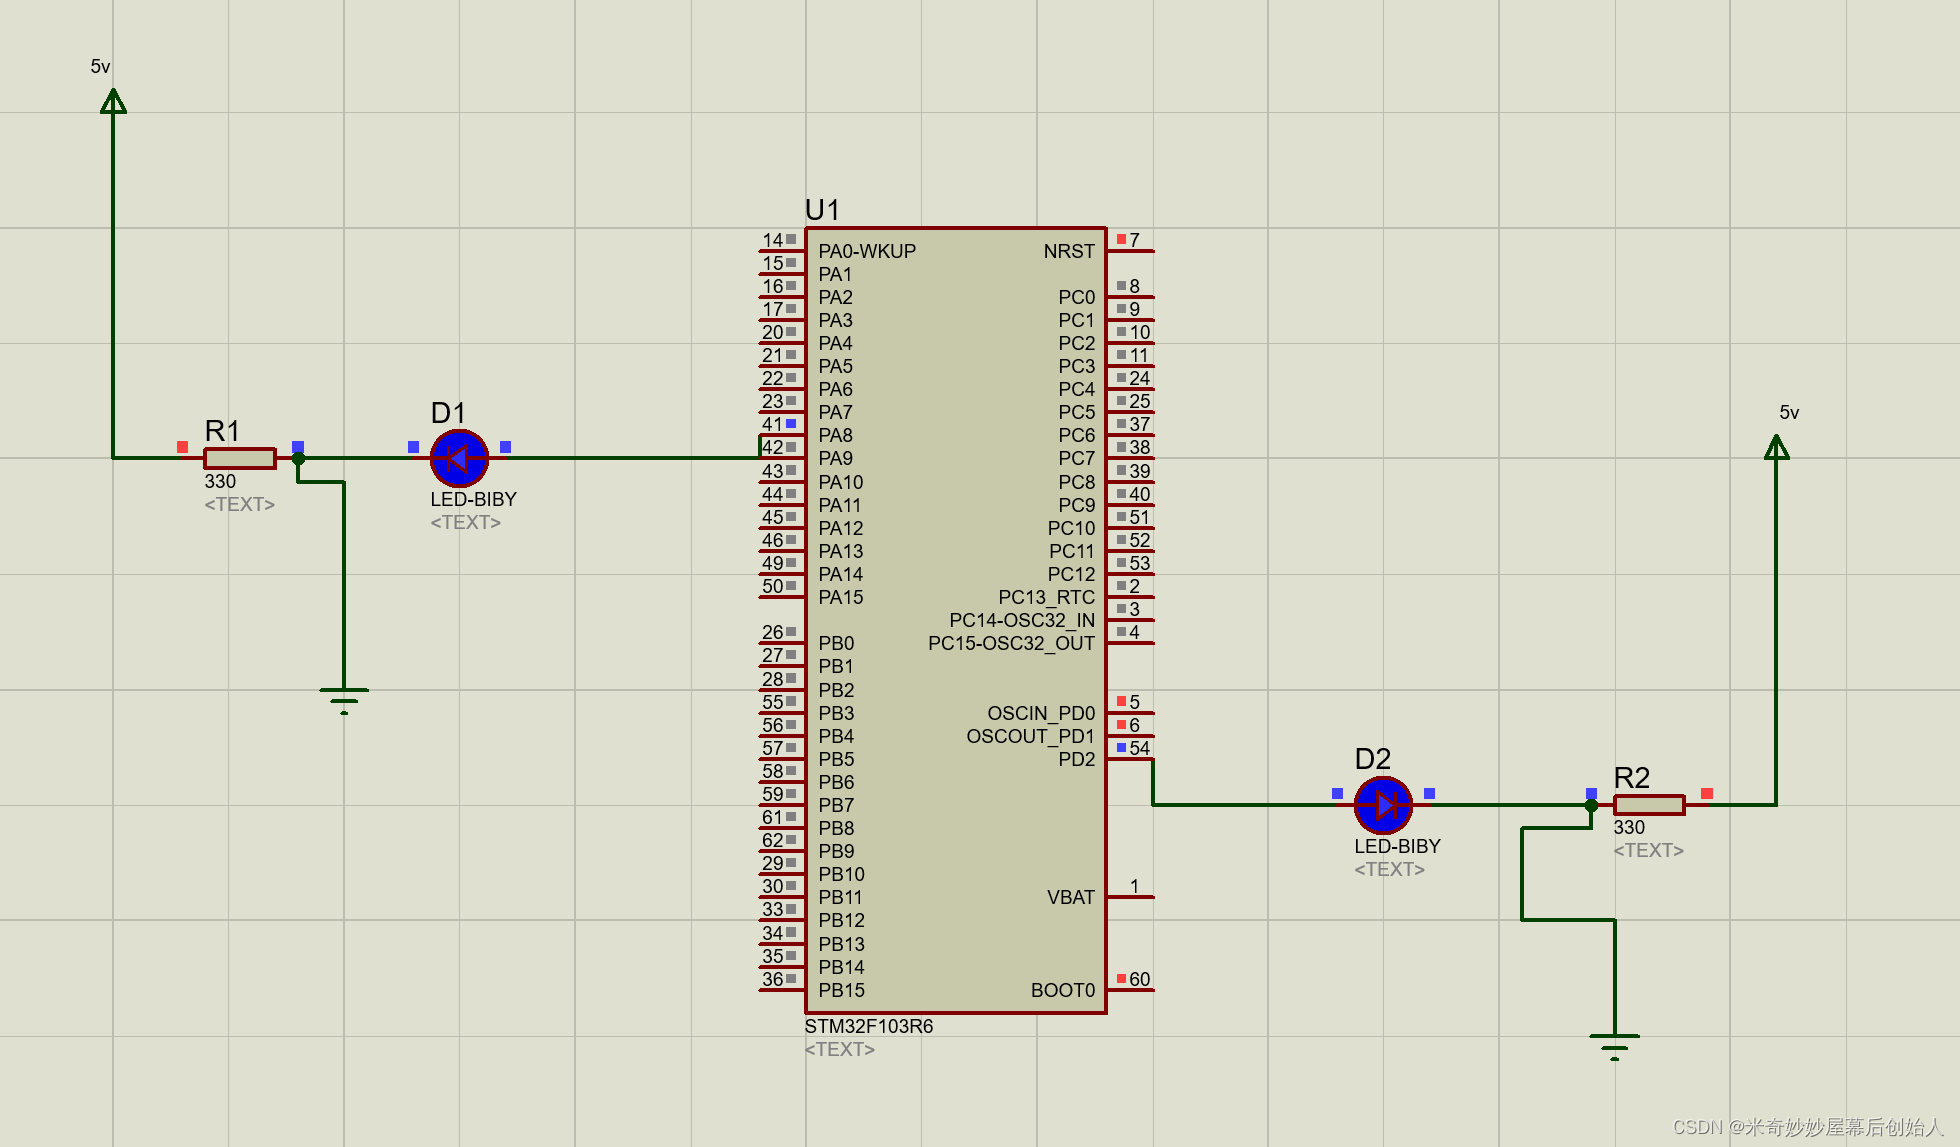Screen dimensions: 1960x1147
Task: Click the PB9 pin label
Action: tap(836, 851)
